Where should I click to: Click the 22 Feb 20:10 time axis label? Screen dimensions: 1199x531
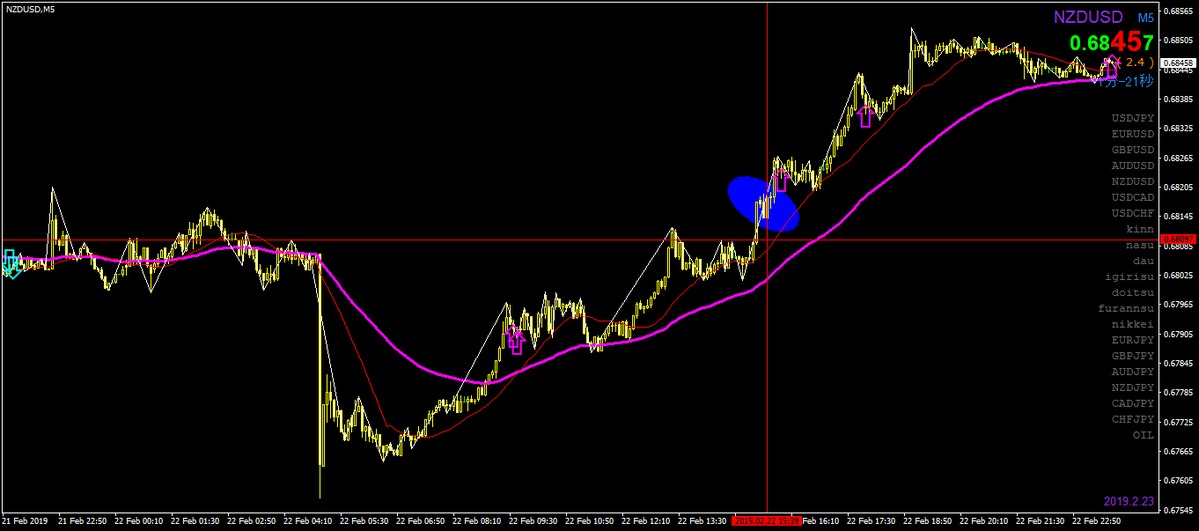click(985, 521)
